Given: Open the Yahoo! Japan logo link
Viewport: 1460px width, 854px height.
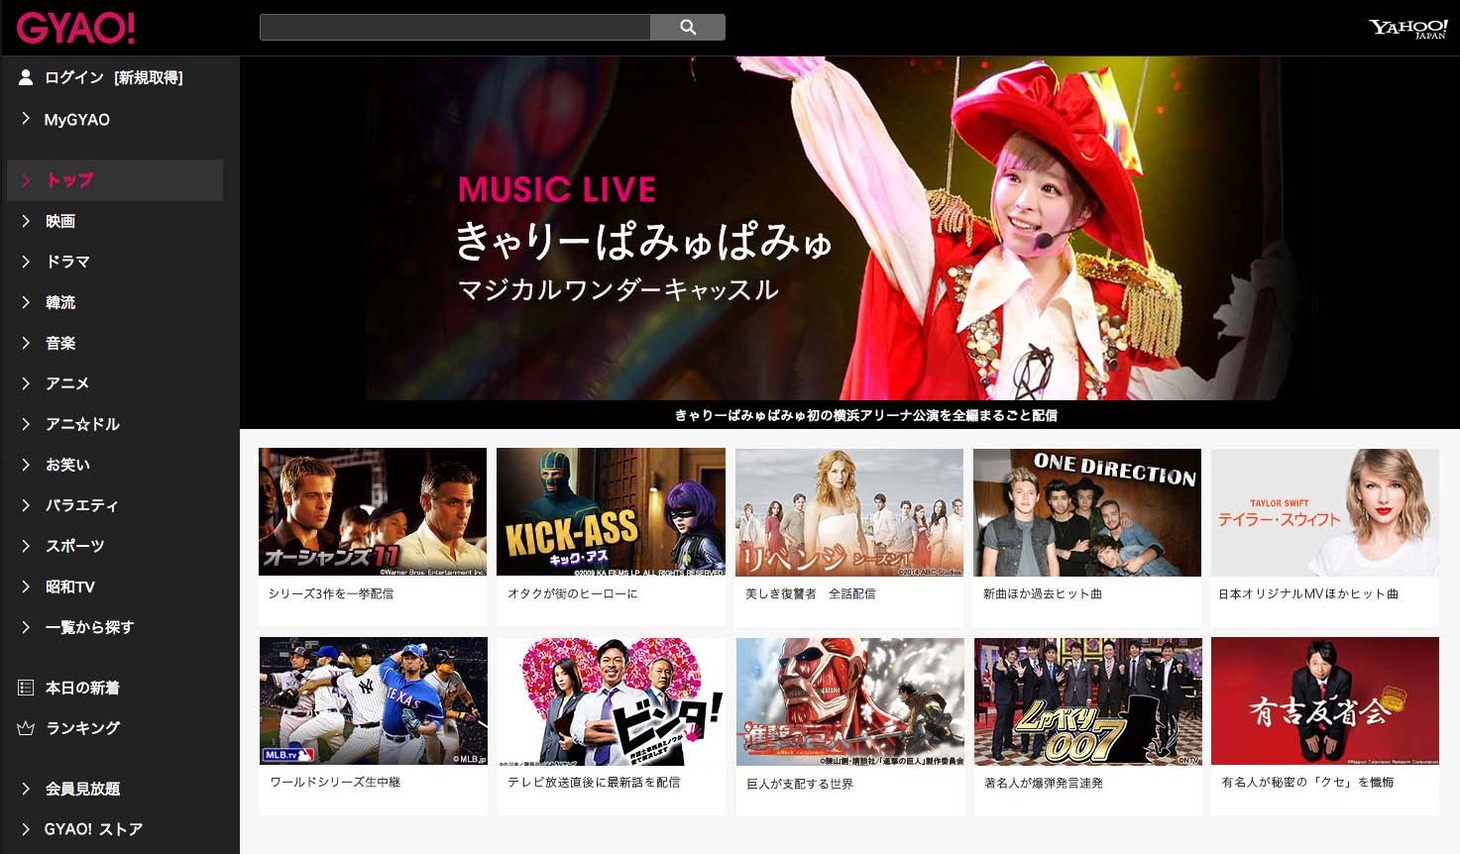Looking at the screenshot, I should point(1408,28).
